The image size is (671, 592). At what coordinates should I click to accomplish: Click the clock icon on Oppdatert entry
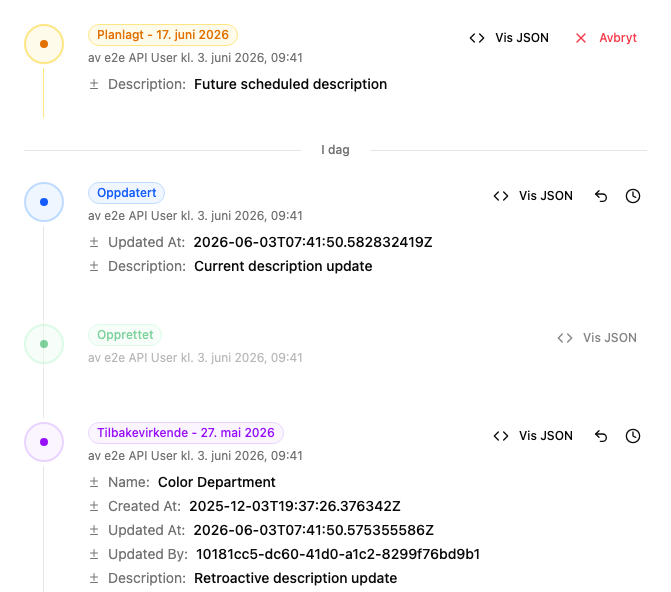pyautogui.click(x=632, y=196)
